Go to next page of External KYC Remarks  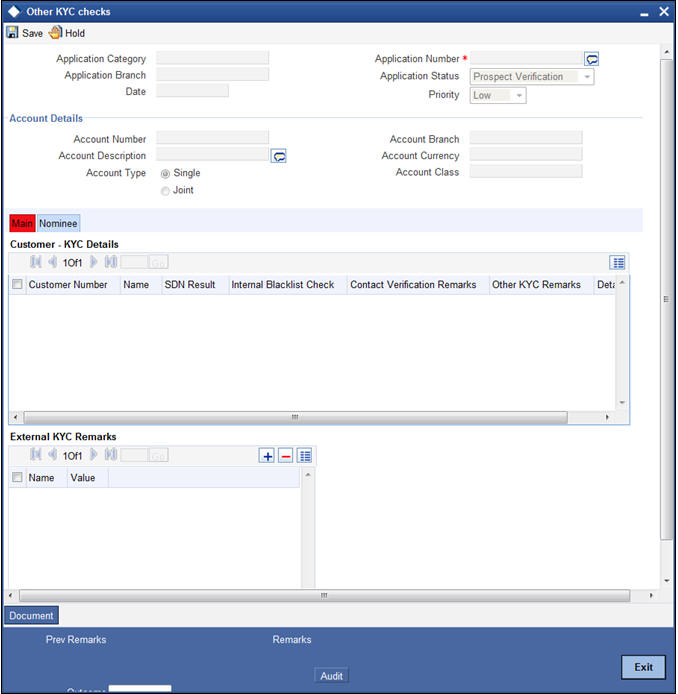click(93, 455)
